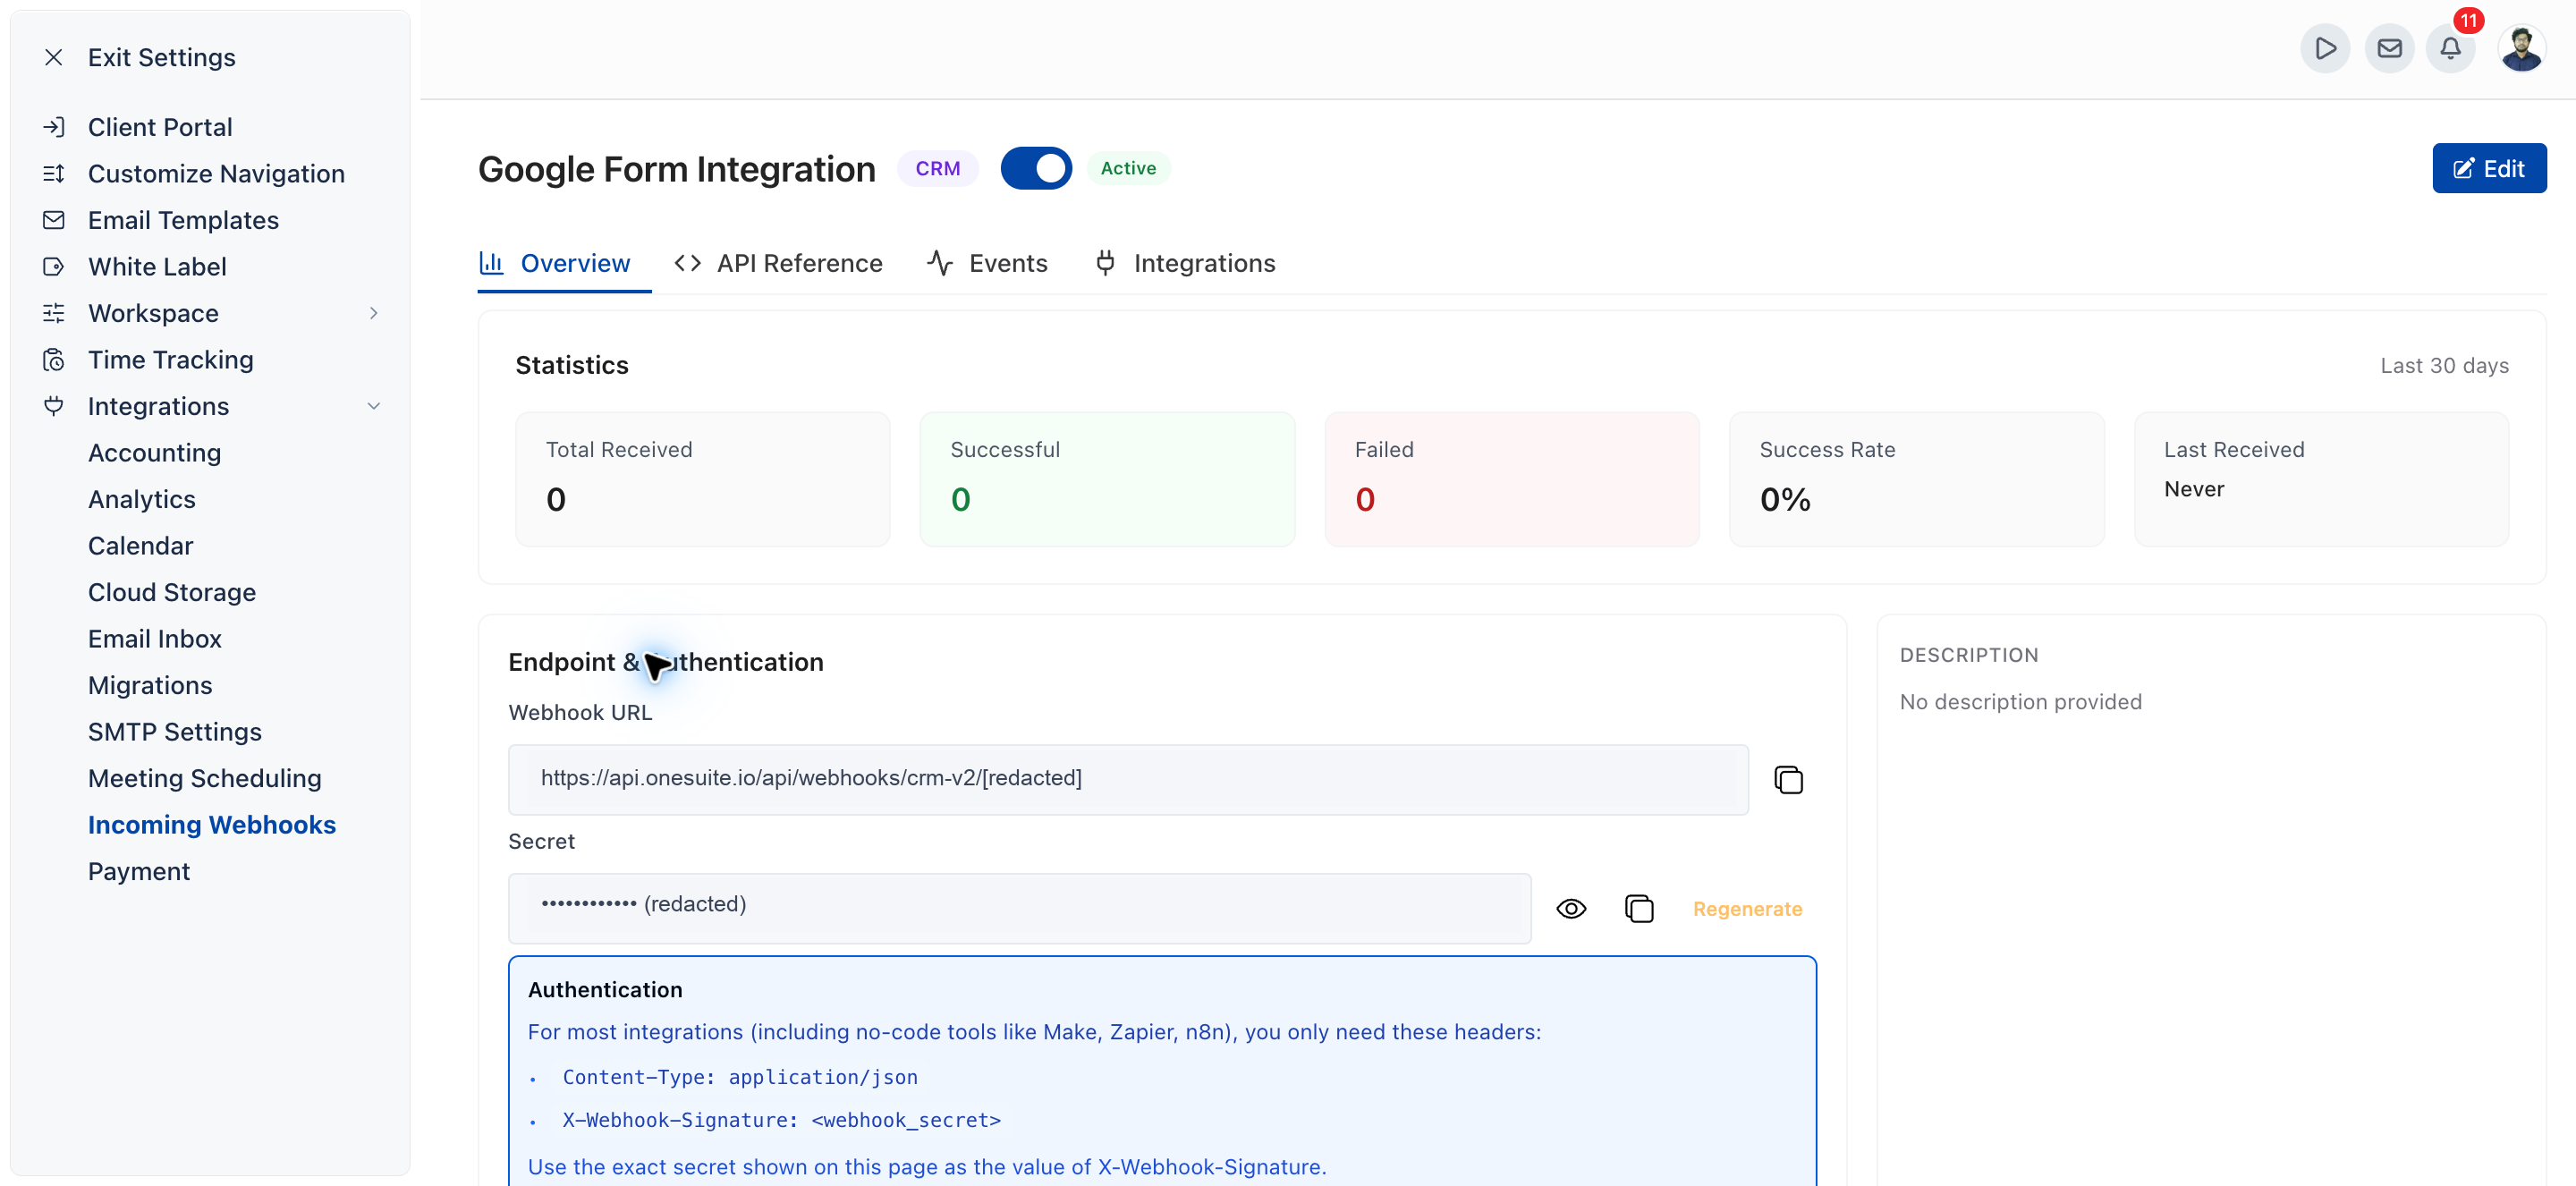Select Meeting Scheduling under Integrations
The height and width of the screenshot is (1186, 2576).
click(204, 778)
